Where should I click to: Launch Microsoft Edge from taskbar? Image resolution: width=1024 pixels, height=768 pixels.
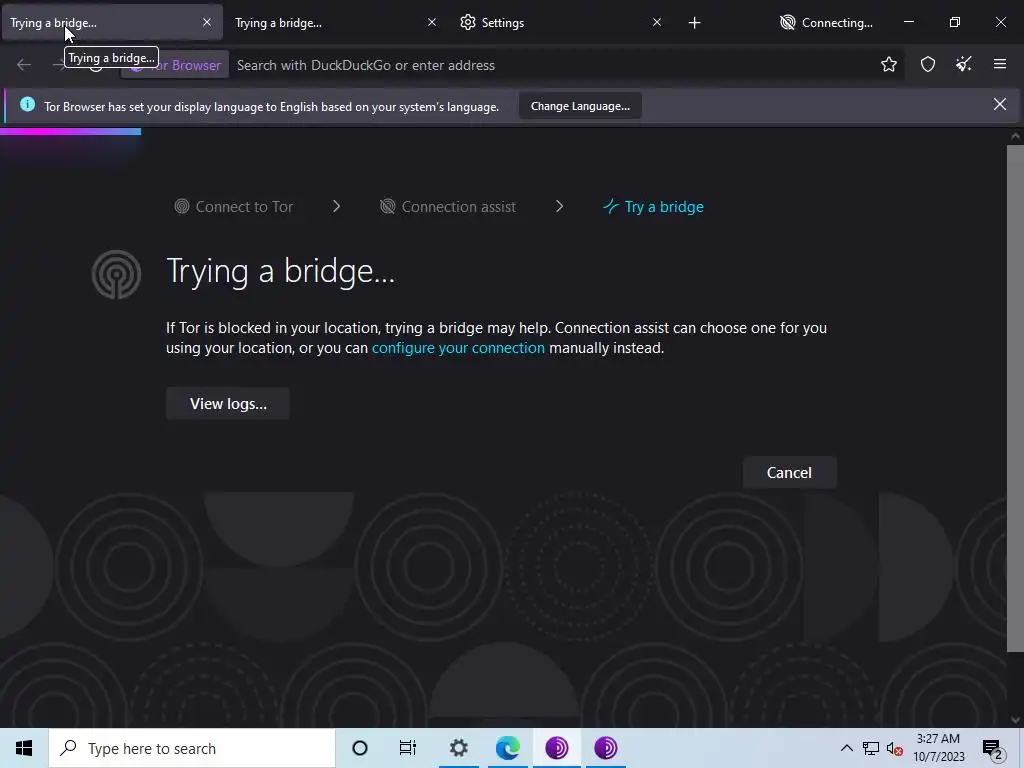[507, 748]
